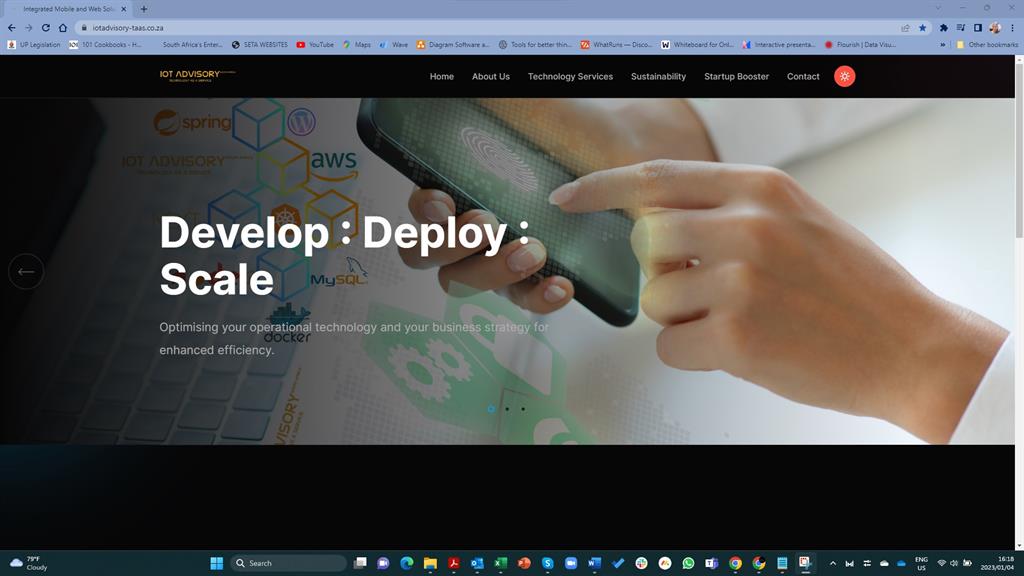Show hidden system tray icons
Screen dimensions: 1024x576
832,563
